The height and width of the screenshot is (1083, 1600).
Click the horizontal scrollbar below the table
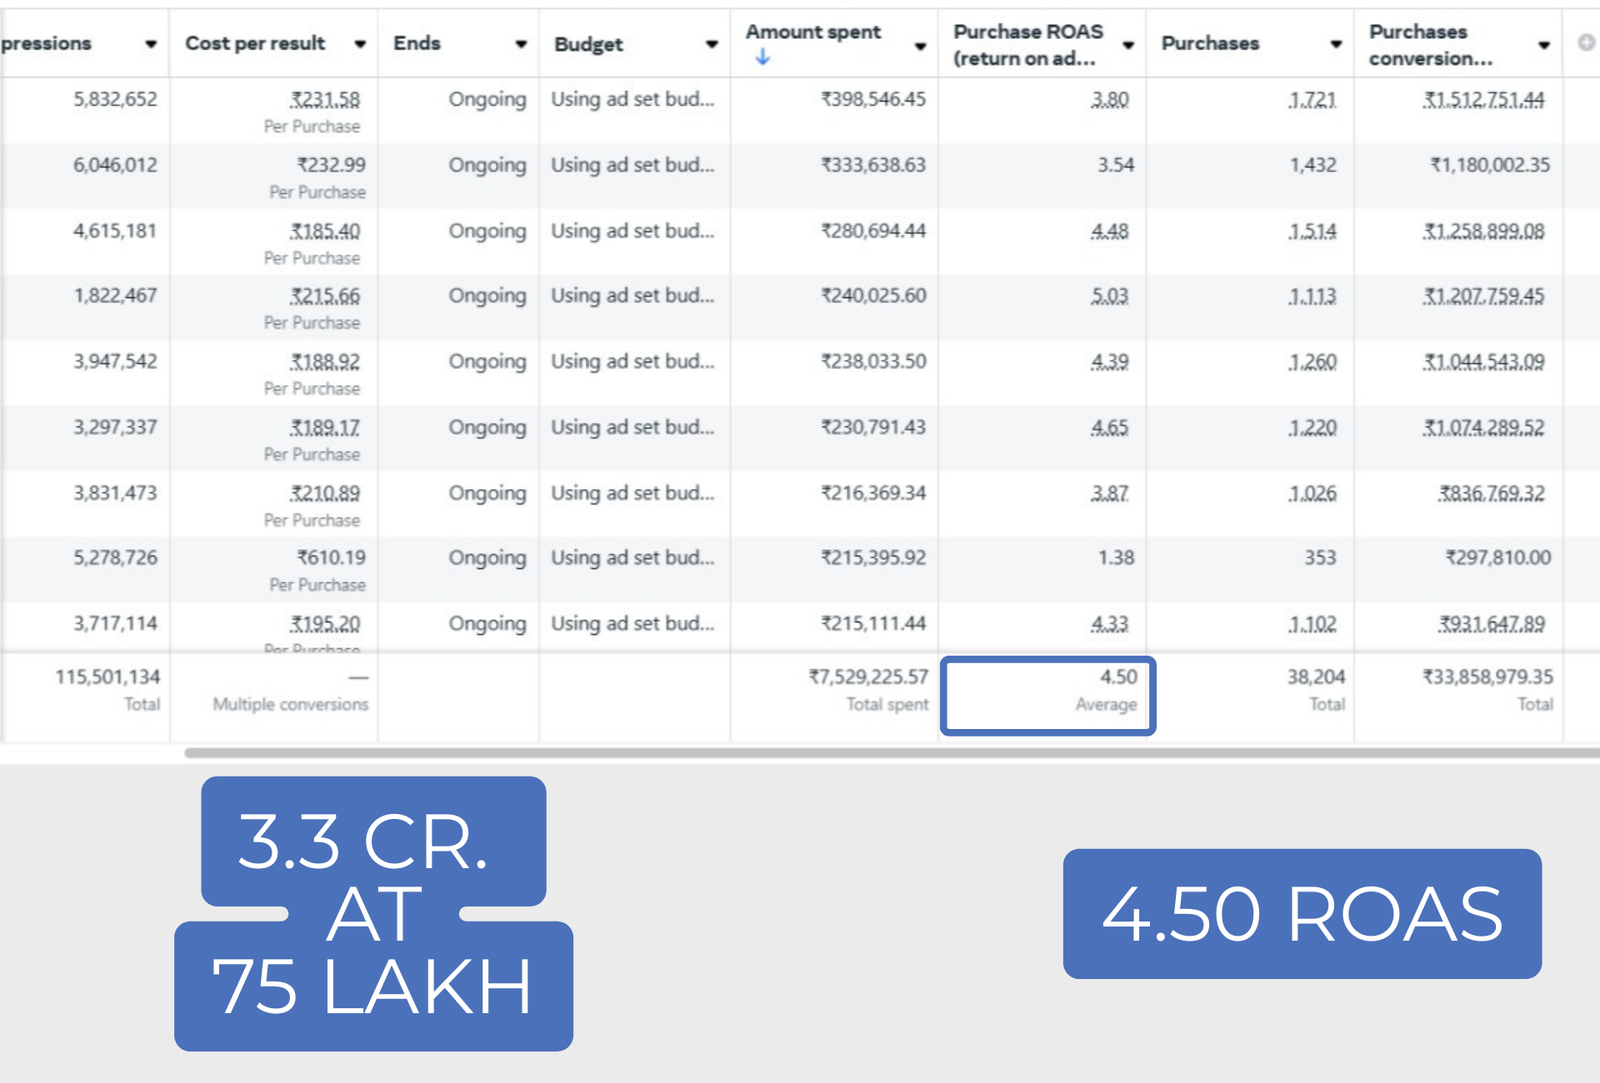890,752
